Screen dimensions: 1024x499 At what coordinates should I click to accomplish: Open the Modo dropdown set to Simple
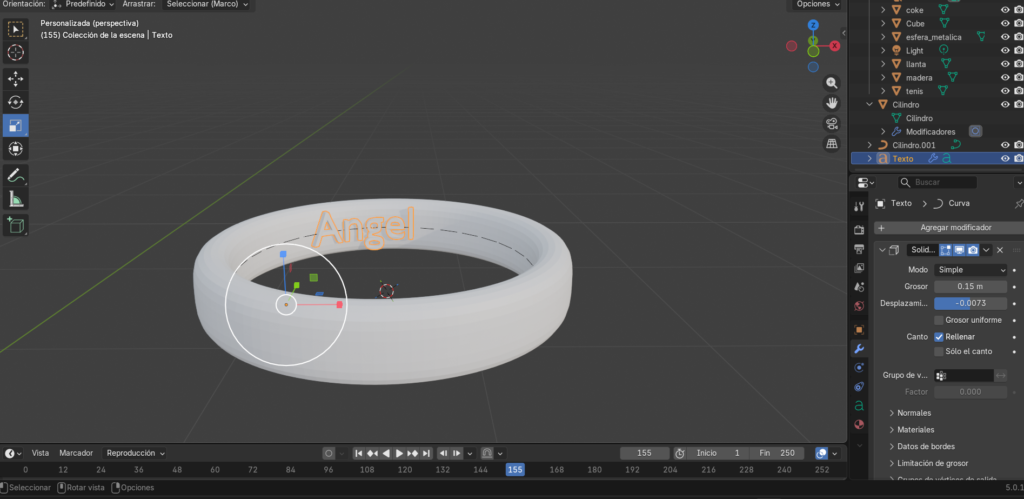[x=971, y=270]
